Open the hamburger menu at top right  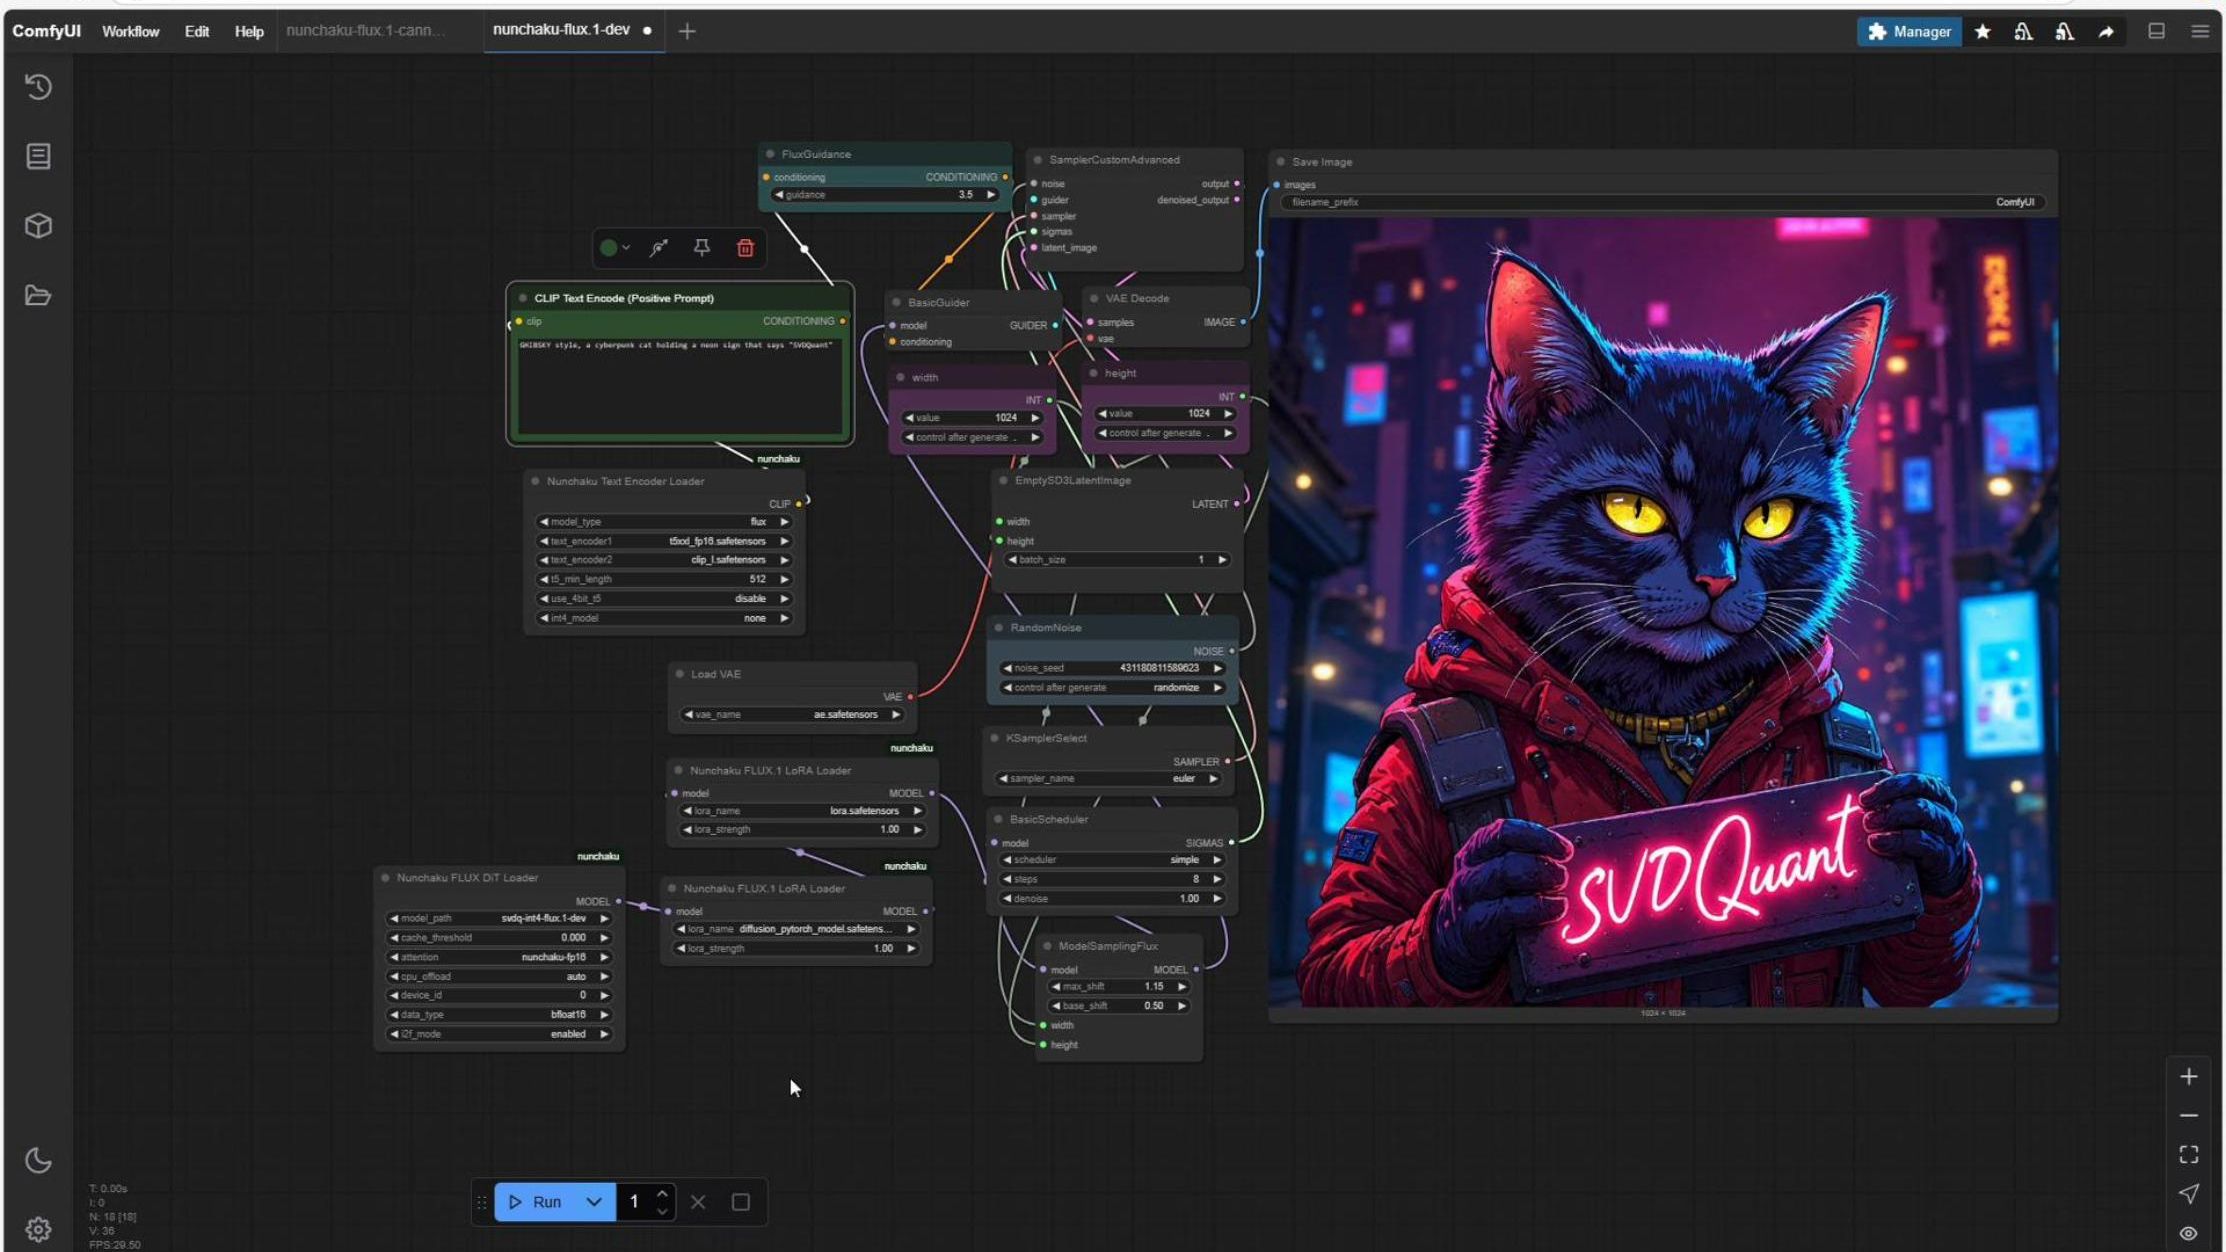click(2200, 31)
